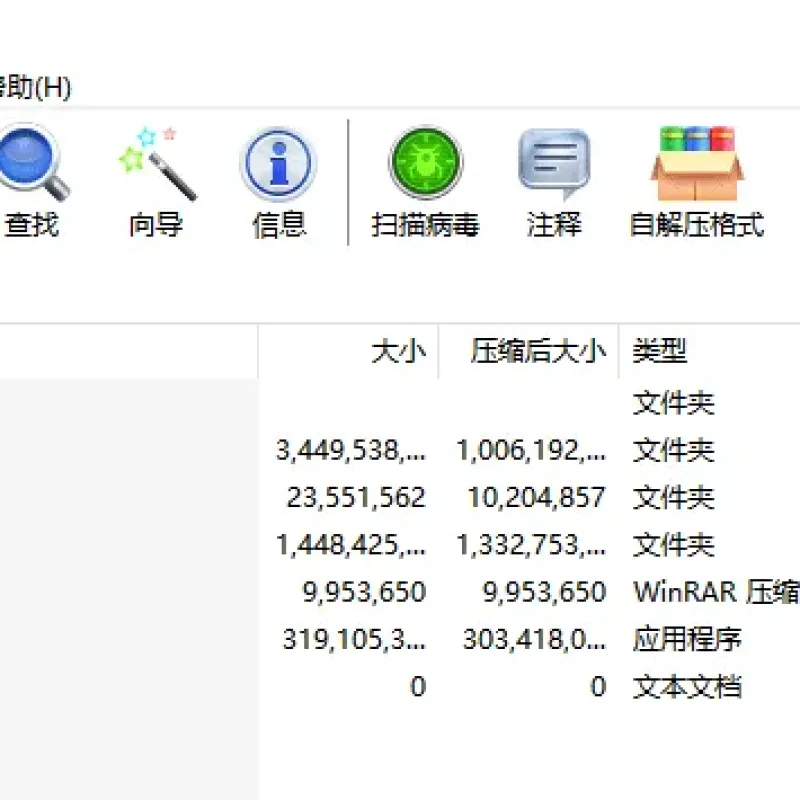This screenshot has height=800, width=800.
Task: Run 扫描病毒 virus scan icon
Action: pyautogui.click(x=426, y=162)
